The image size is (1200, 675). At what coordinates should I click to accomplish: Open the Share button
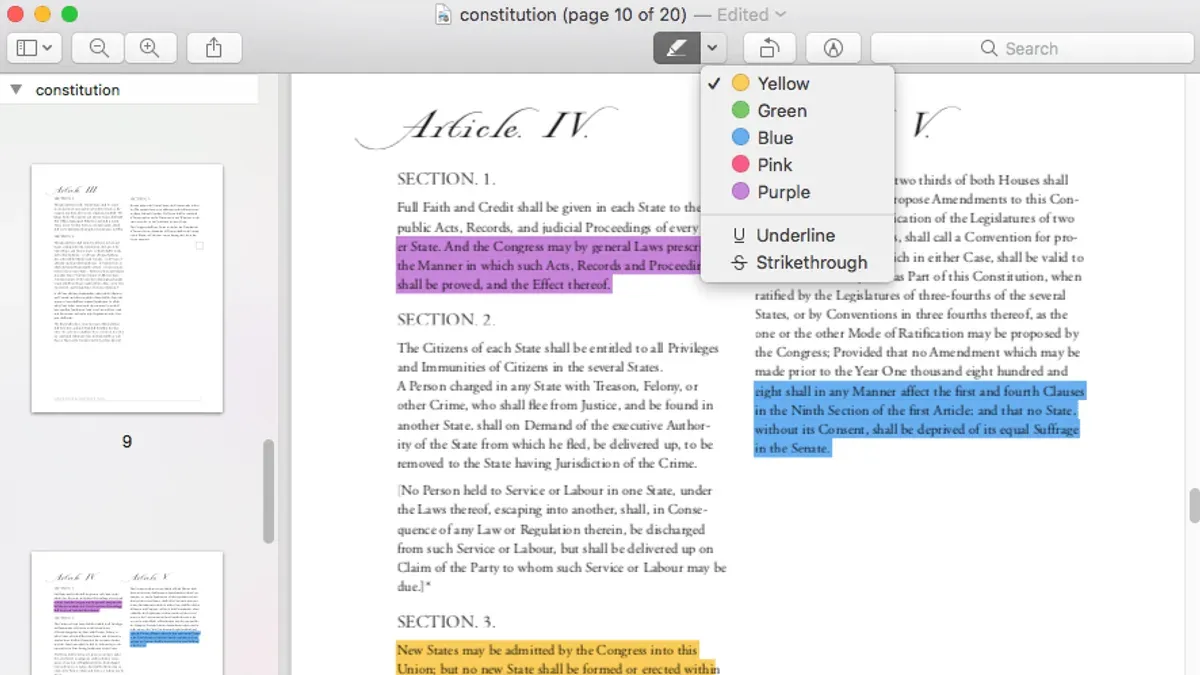tap(214, 48)
